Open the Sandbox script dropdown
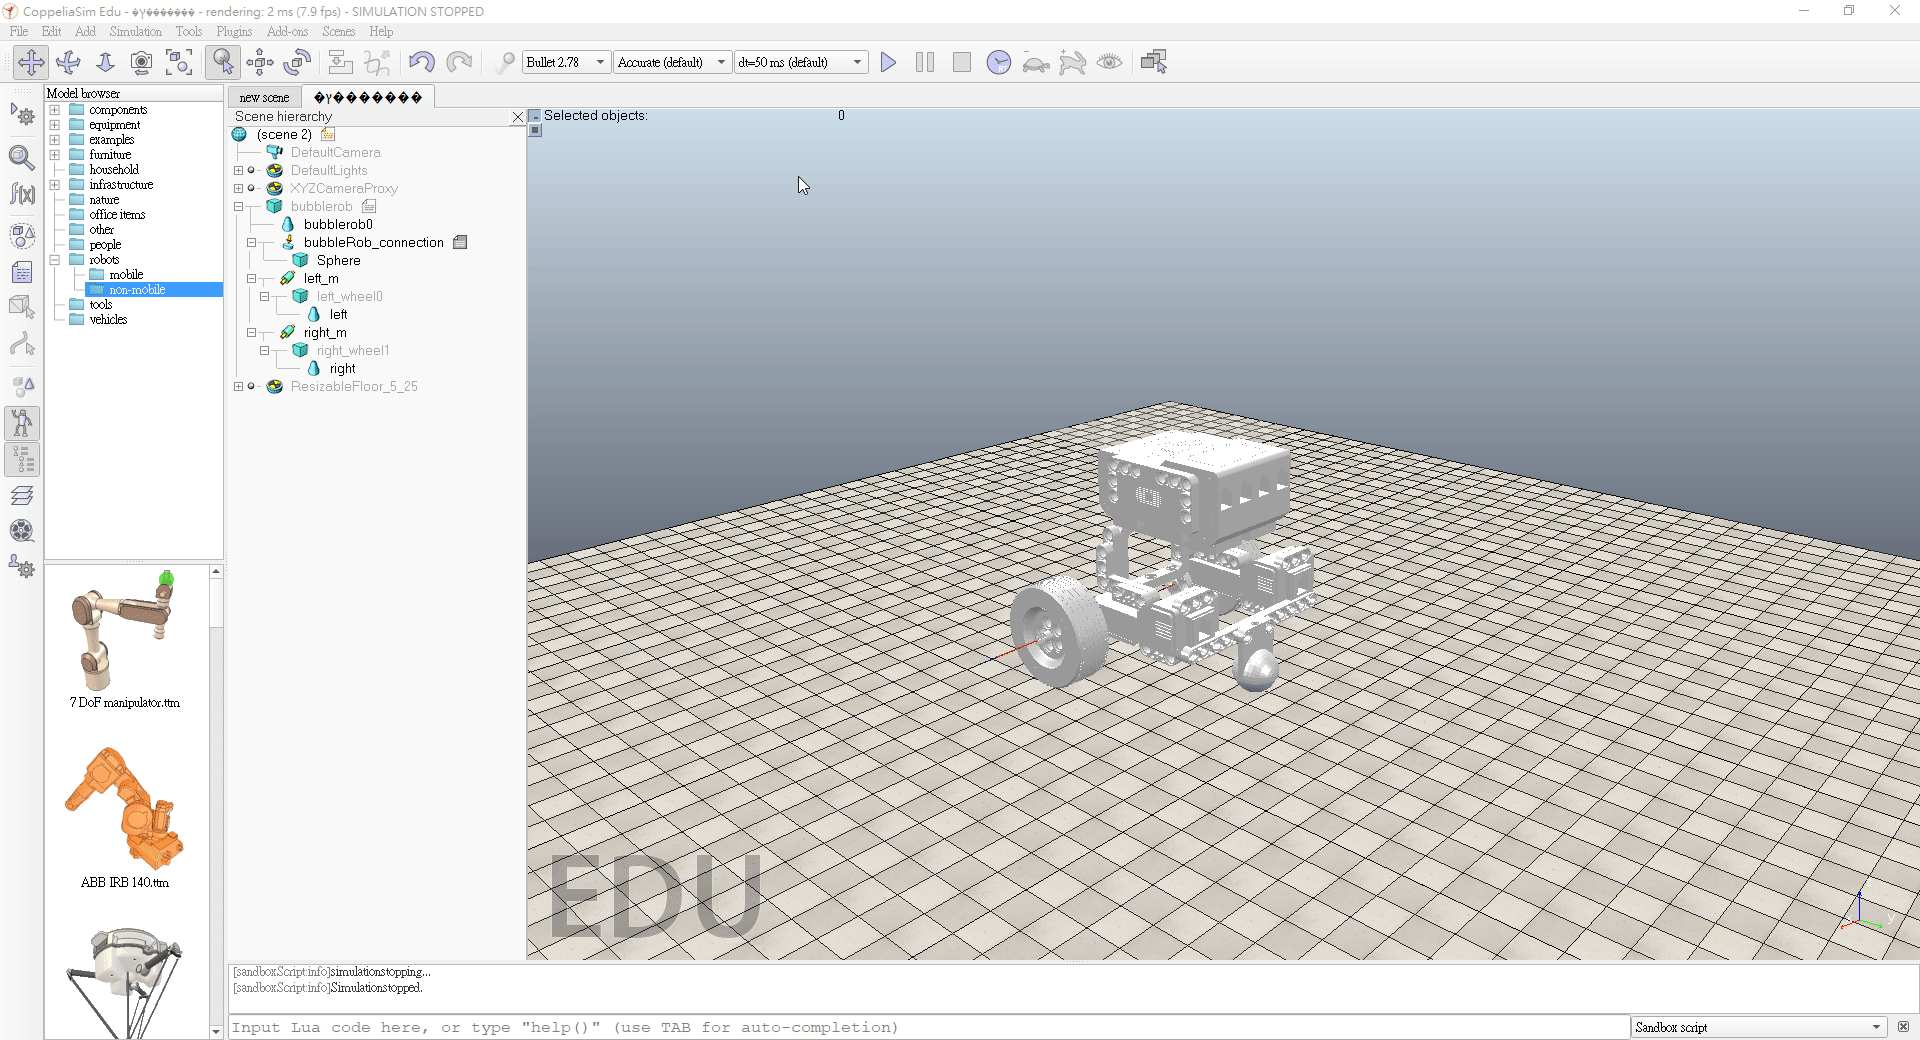Image resolution: width=1920 pixels, height=1040 pixels. 1759,1027
